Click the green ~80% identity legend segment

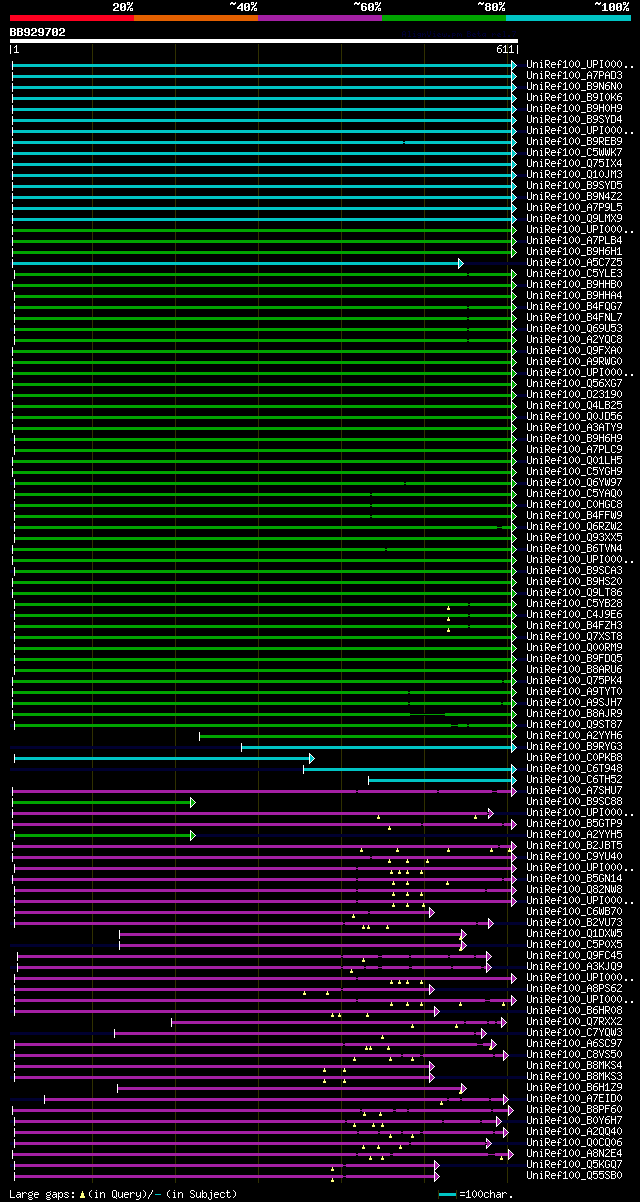(x=444, y=18)
